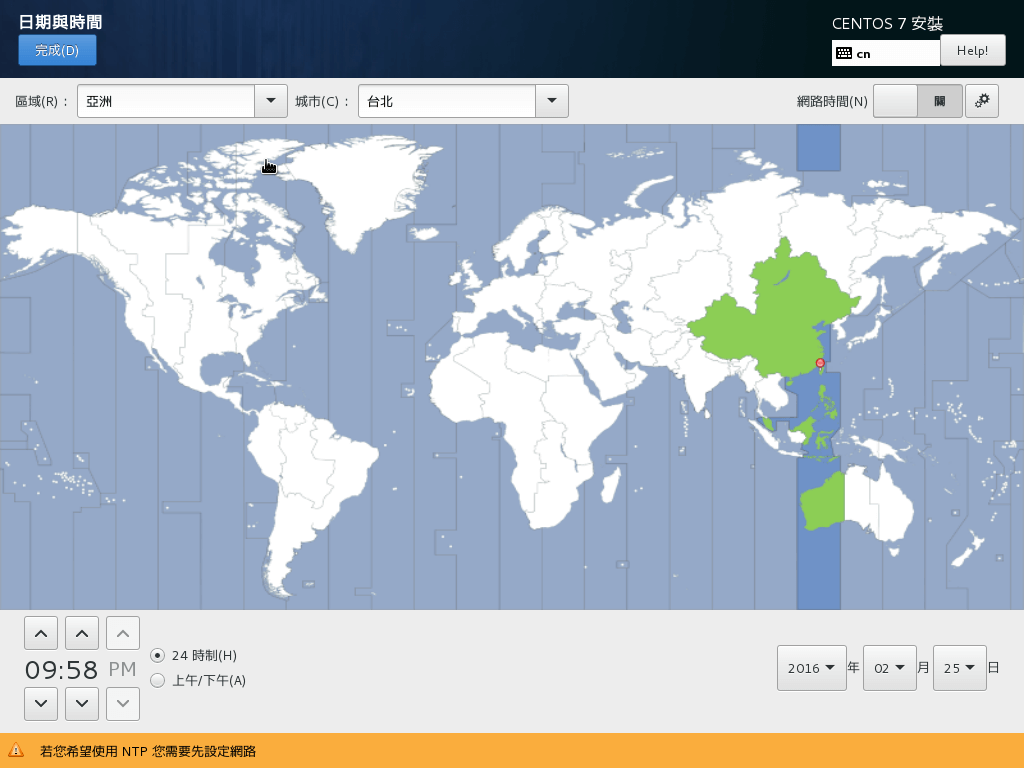Click the keyboard layout cn indicator

[x=885, y=53]
